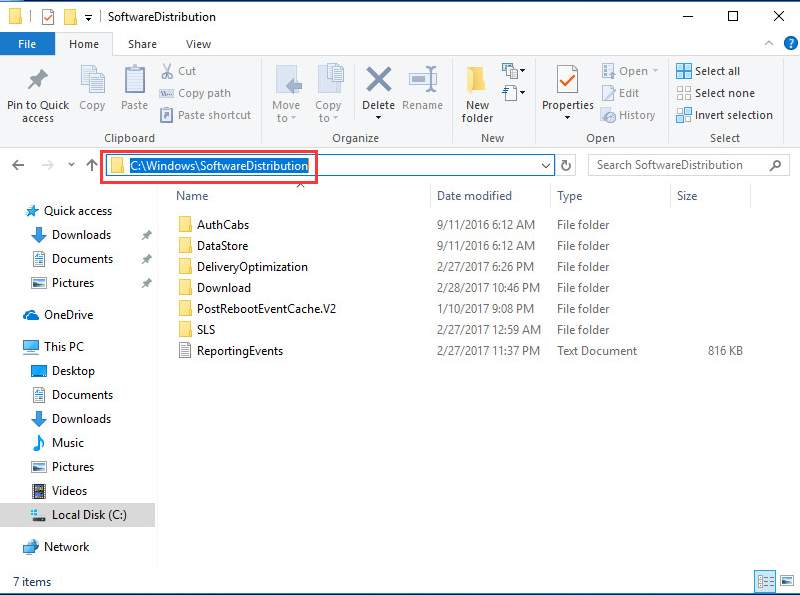Open the recent locations dropdown
This screenshot has width=800, height=595.
click(71, 164)
